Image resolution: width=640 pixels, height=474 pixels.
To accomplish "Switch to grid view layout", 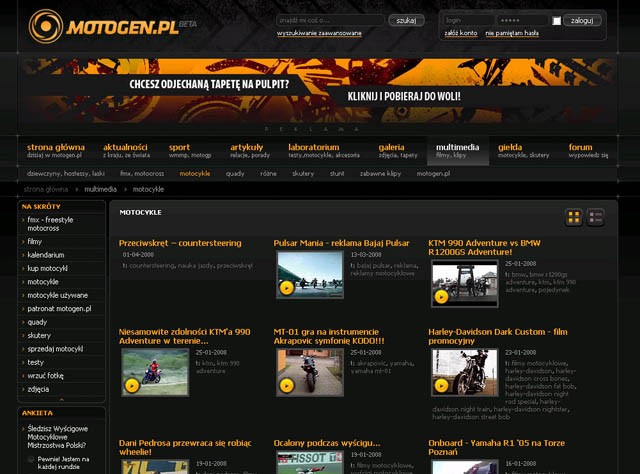I will coord(573,217).
